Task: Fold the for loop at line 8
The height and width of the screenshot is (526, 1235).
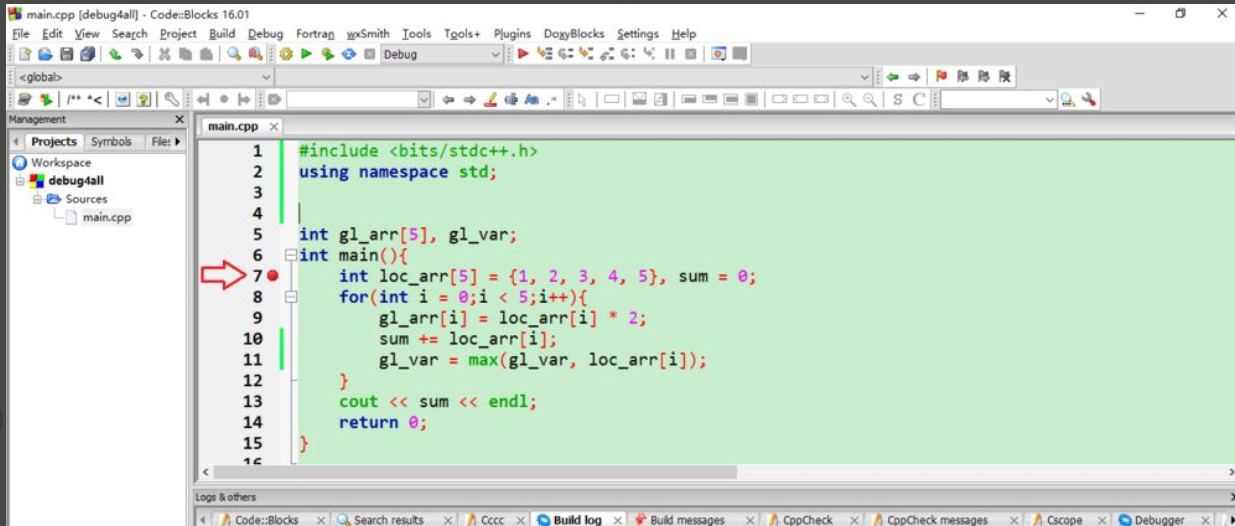Action: [x=291, y=297]
